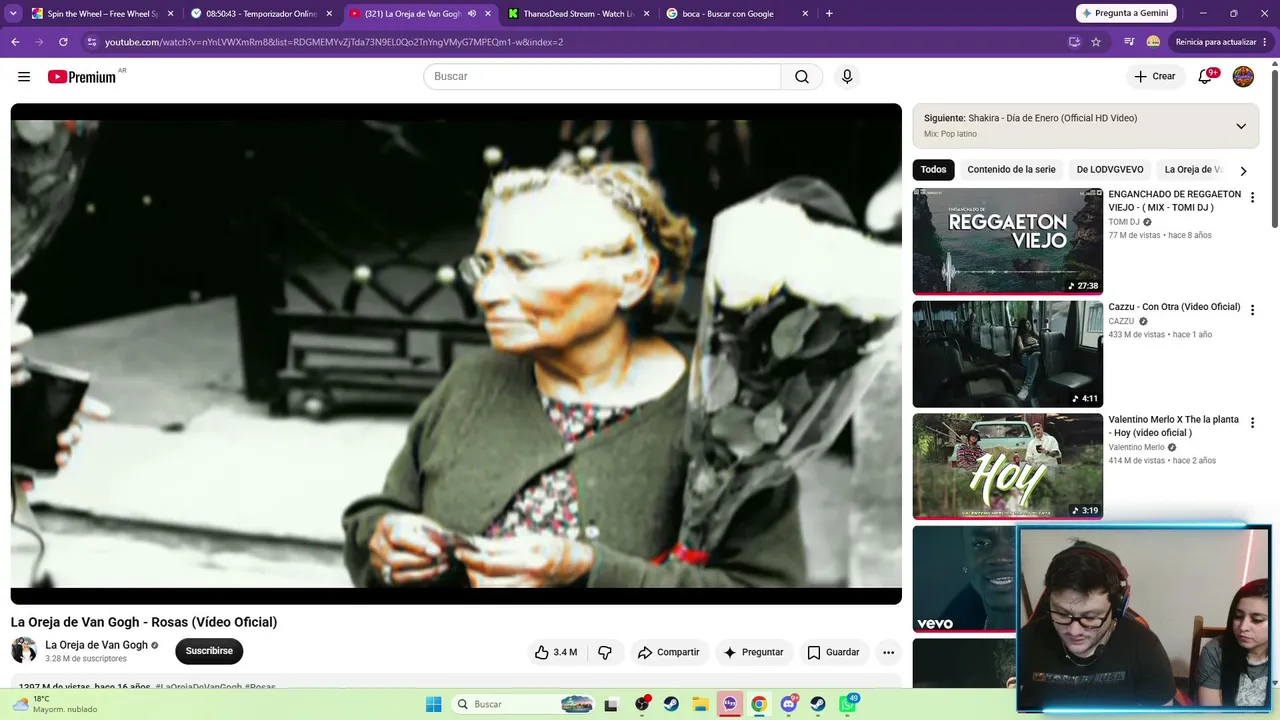Select the De LODVGVEVO chip
Viewport: 1280px width, 720px height.
point(1110,170)
